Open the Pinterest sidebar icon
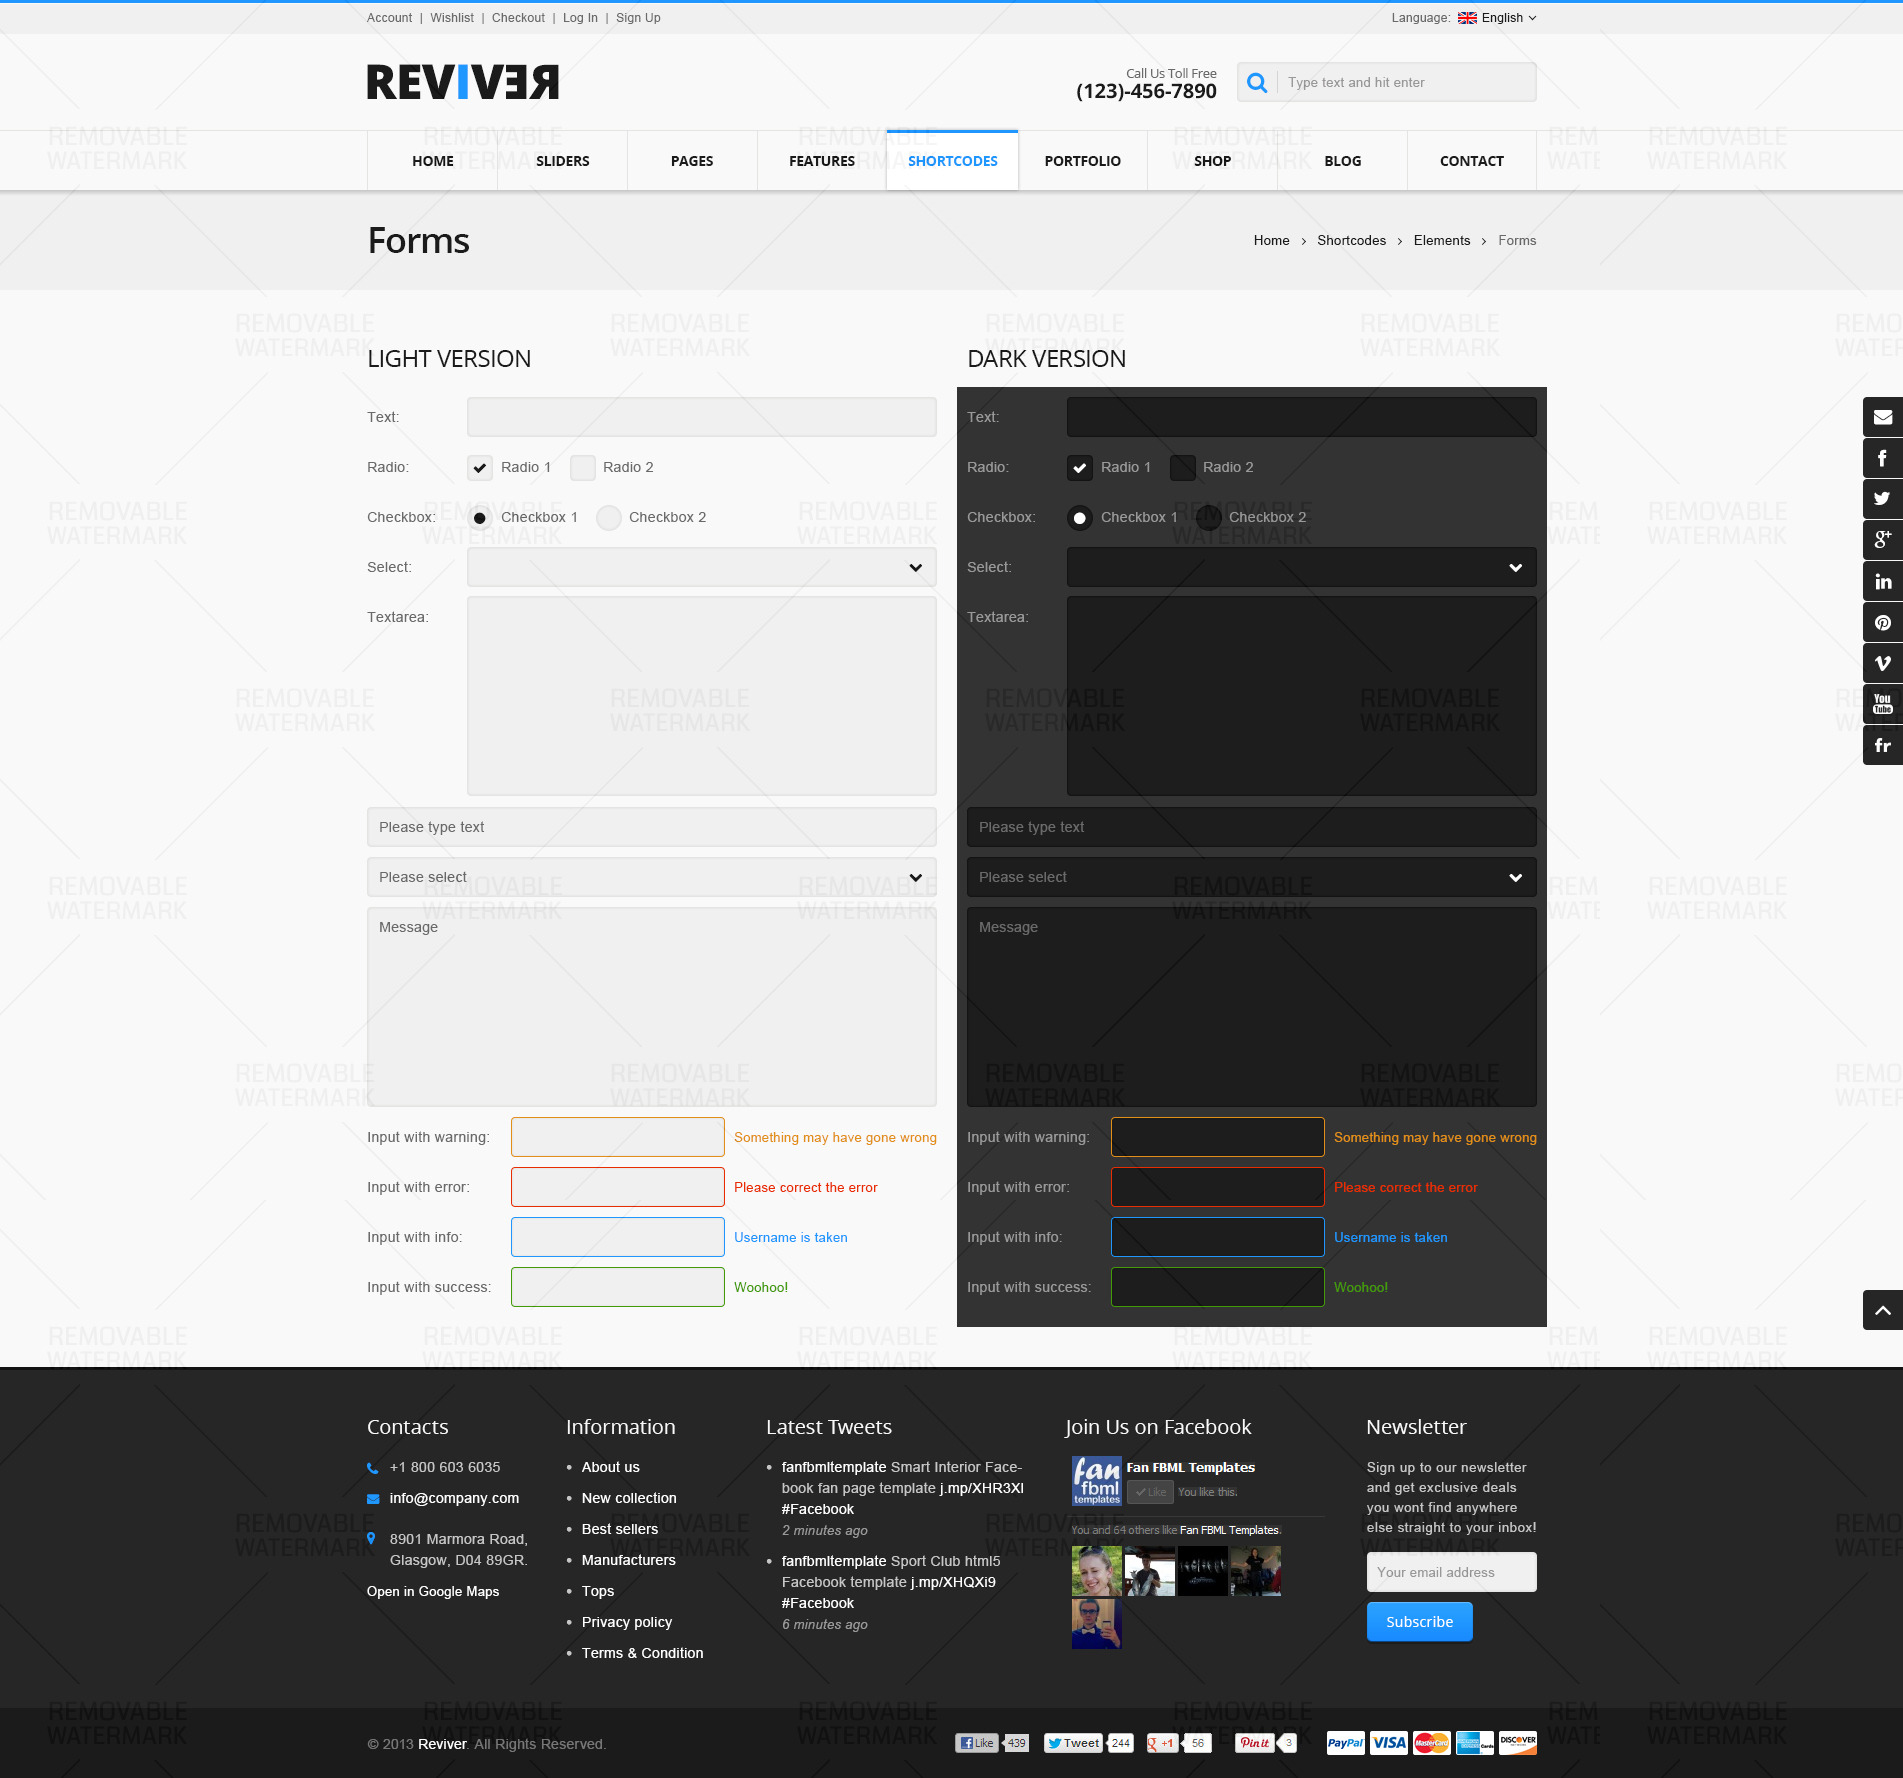1903x1778 pixels. [1883, 622]
